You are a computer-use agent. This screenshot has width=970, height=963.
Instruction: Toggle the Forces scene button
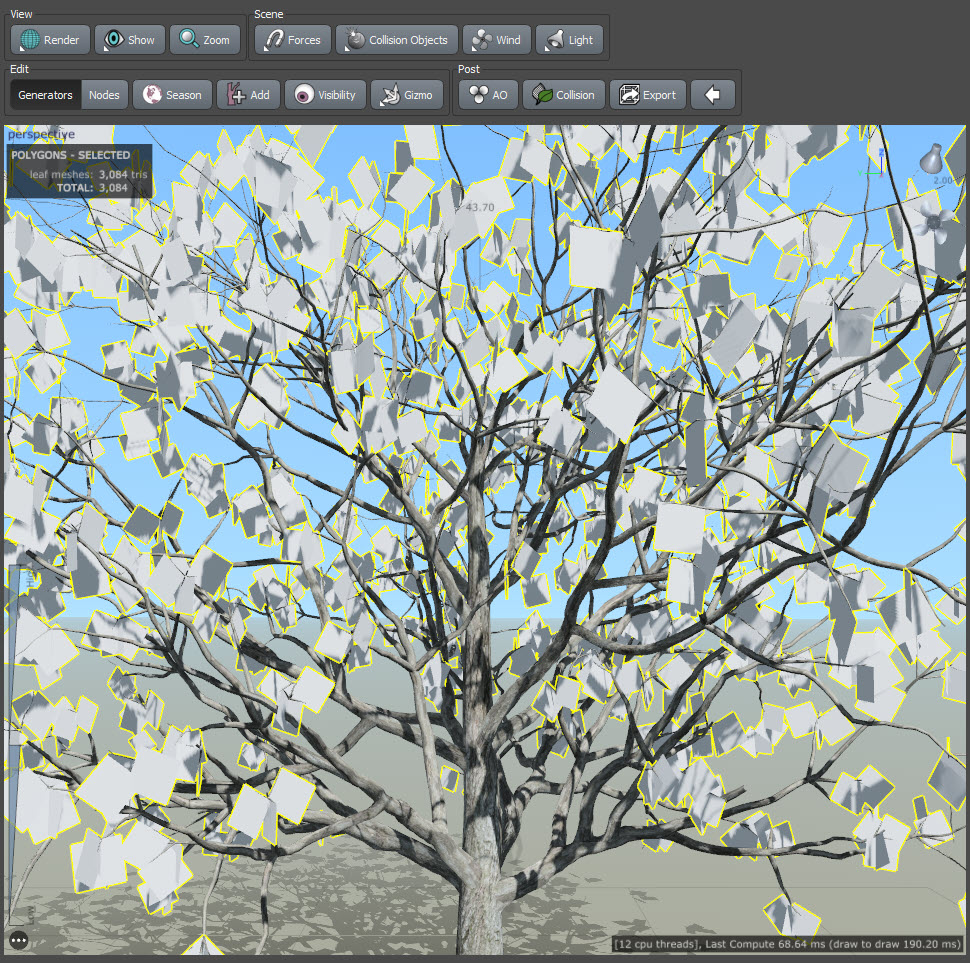pos(293,40)
